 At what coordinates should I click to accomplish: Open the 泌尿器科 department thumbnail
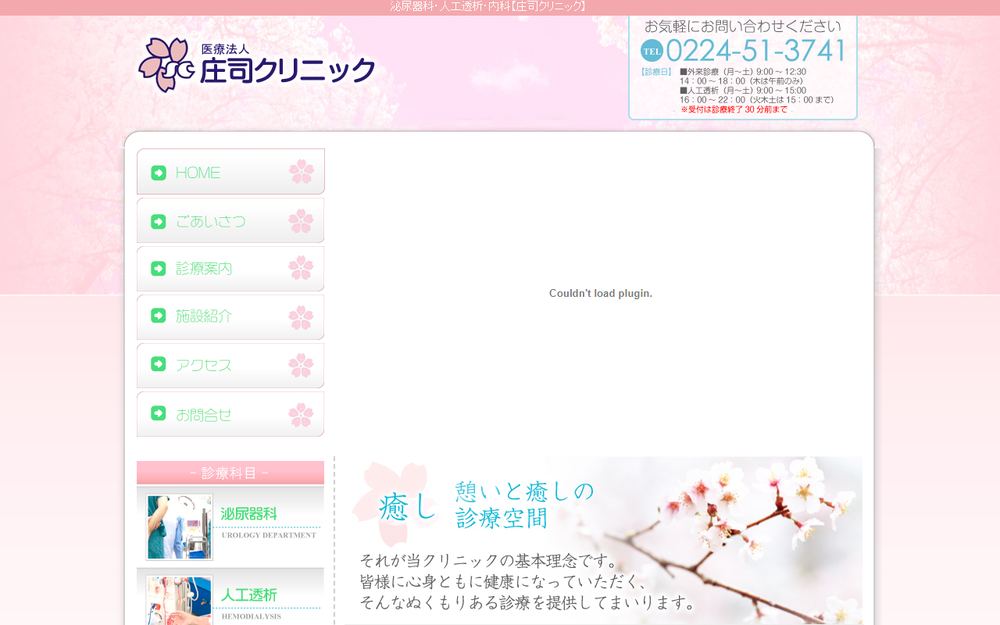click(179, 527)
